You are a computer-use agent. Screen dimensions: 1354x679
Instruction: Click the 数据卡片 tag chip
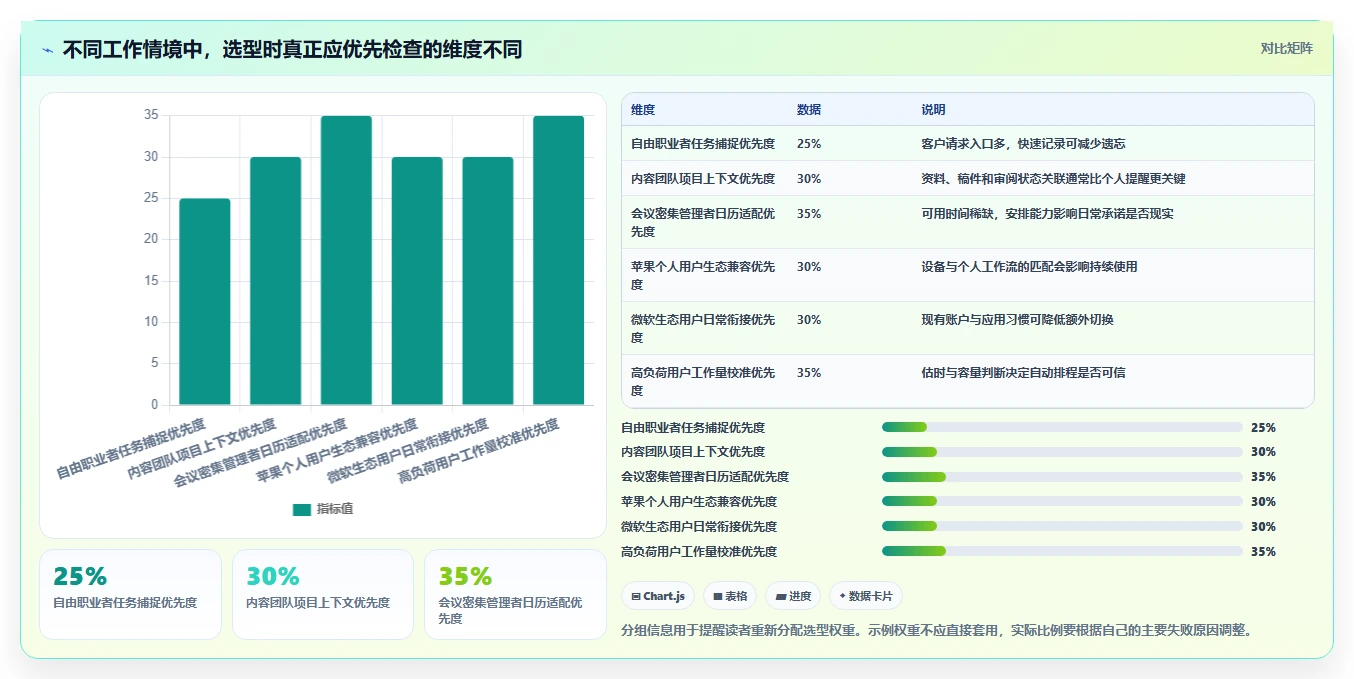866,596
